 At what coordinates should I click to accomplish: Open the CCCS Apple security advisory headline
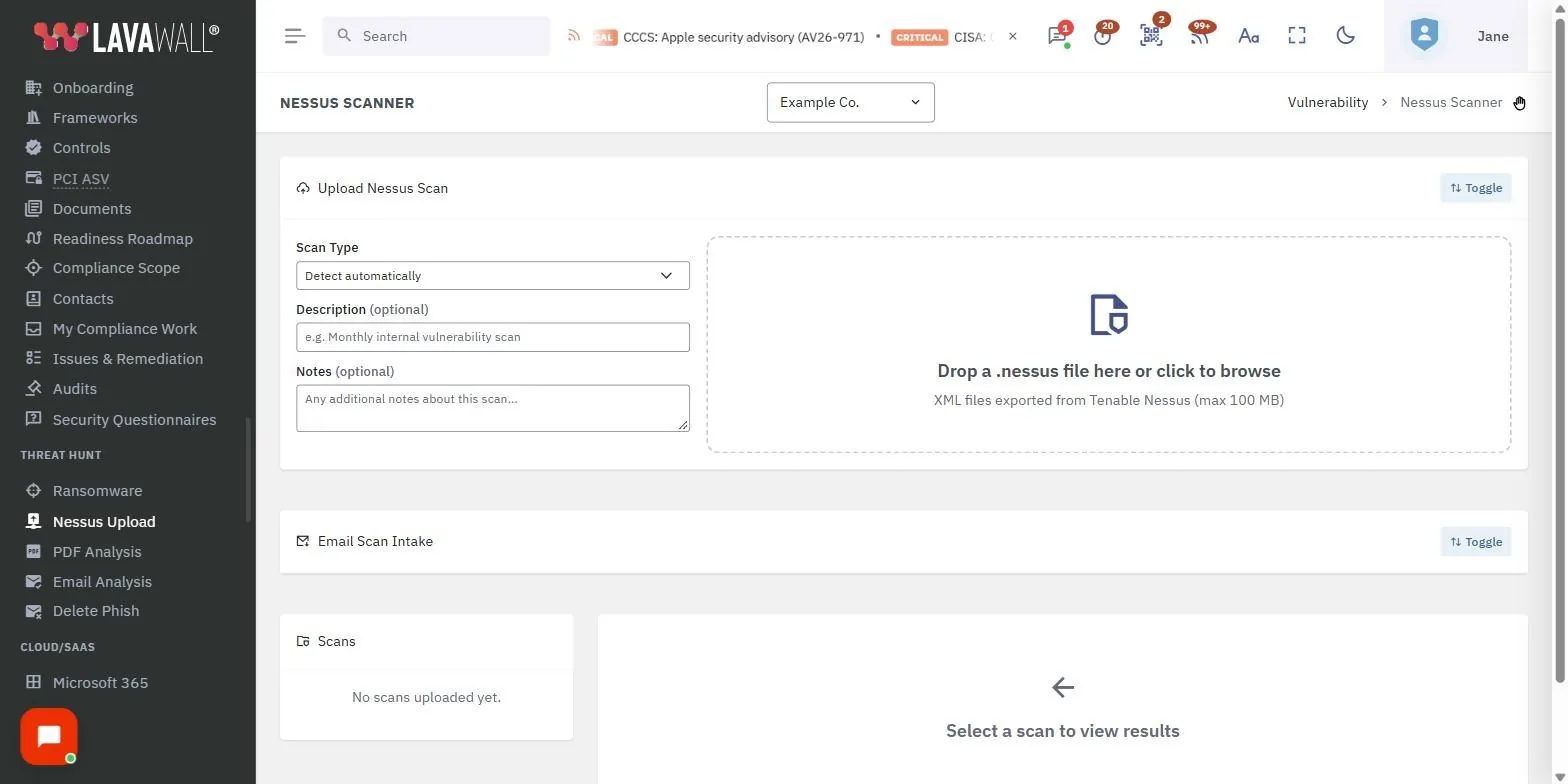[x=743, y=37]
